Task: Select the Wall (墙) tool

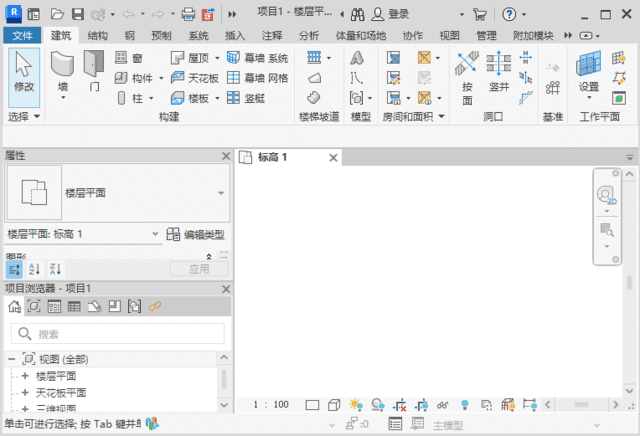Action: click(x=62, y=74)
